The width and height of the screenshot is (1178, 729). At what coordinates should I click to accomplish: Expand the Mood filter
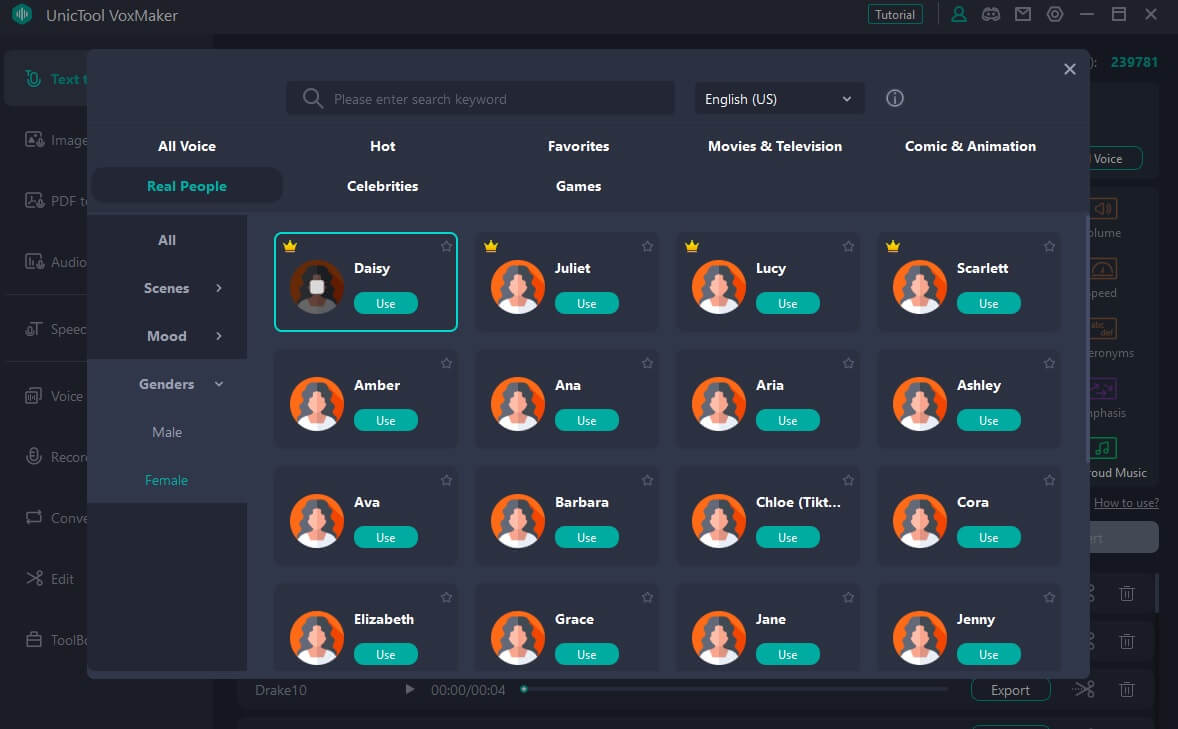(219, 336)
